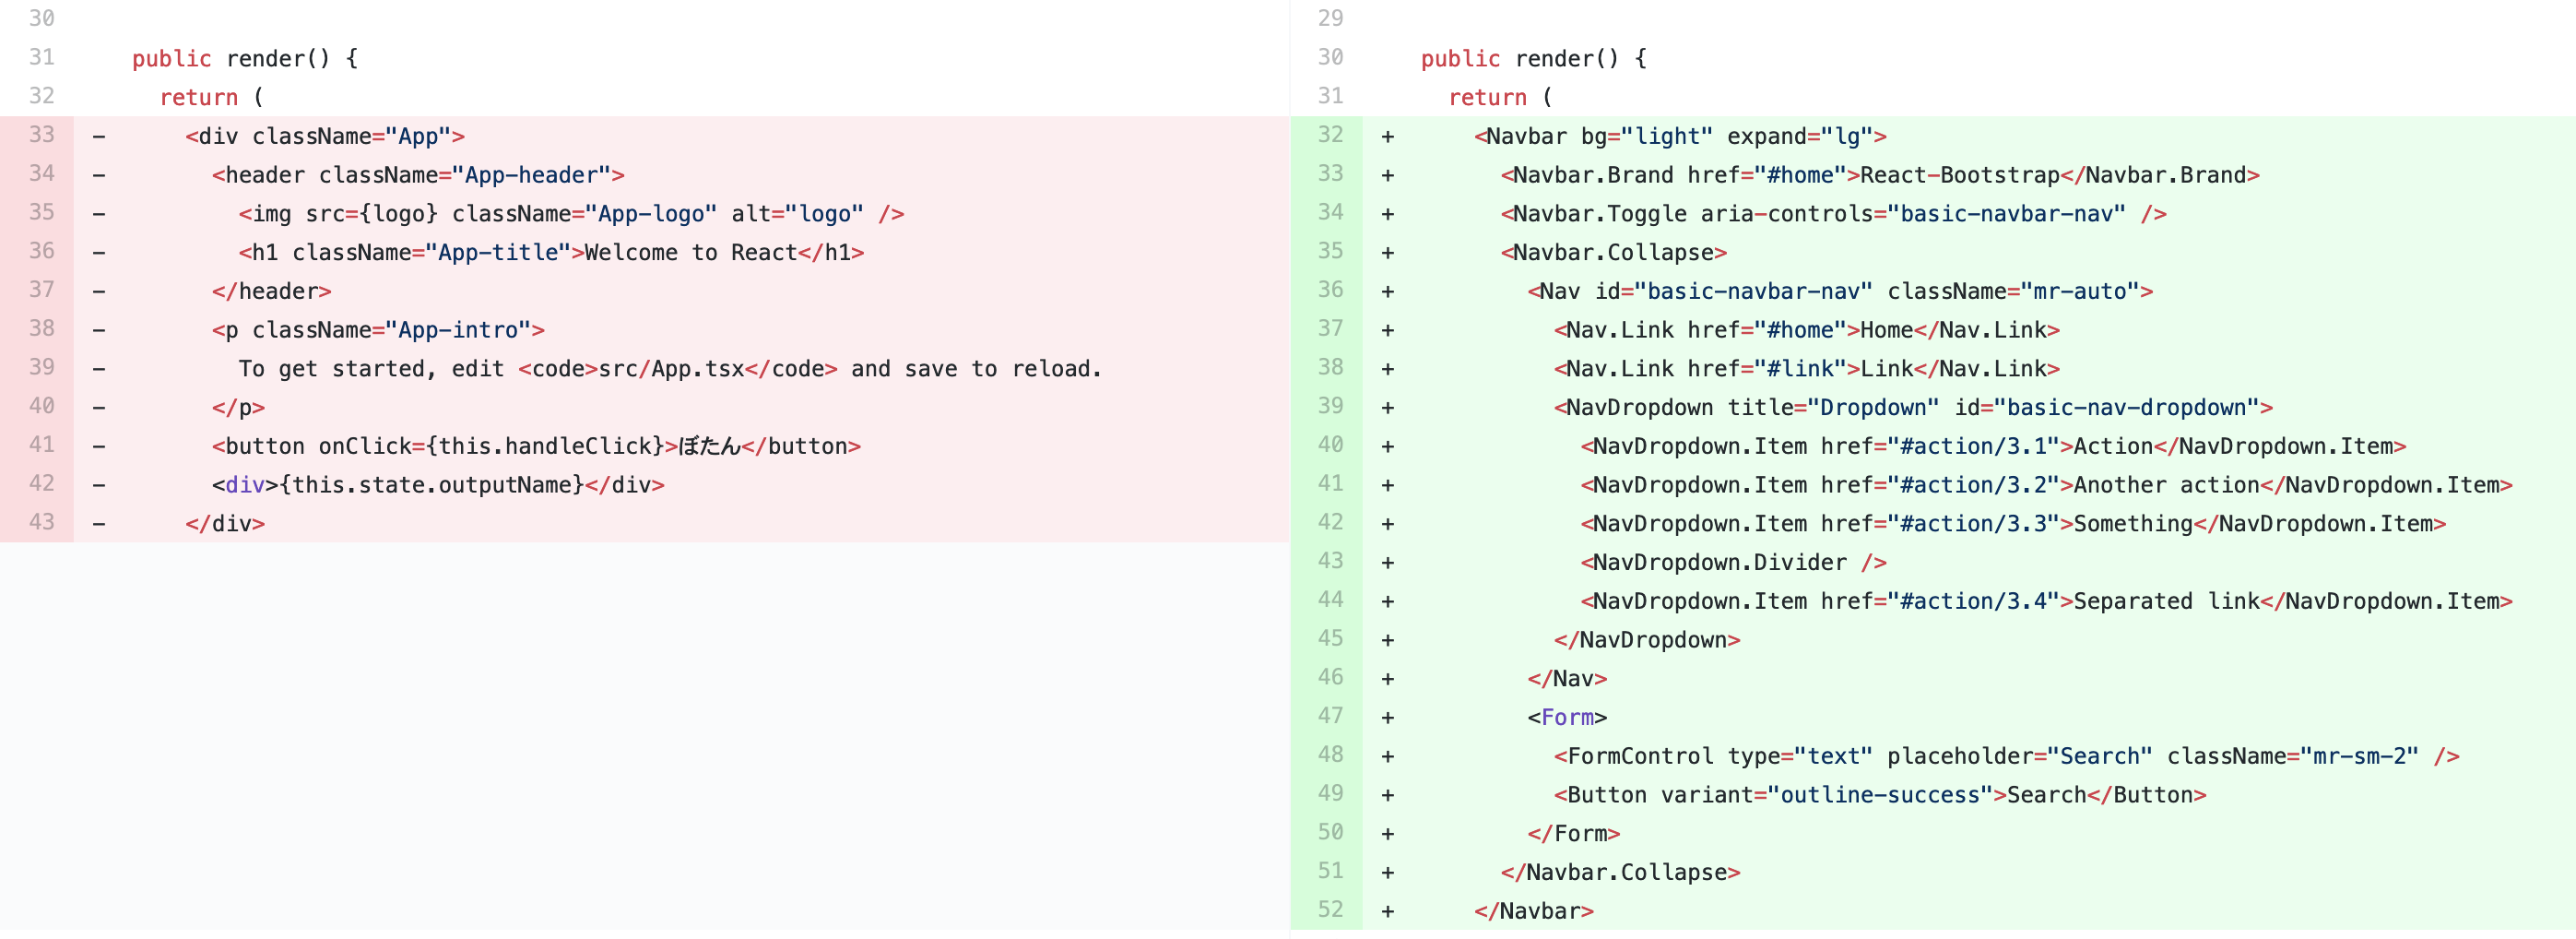Click the "Welcome to React" h1 line

[550, 253]
